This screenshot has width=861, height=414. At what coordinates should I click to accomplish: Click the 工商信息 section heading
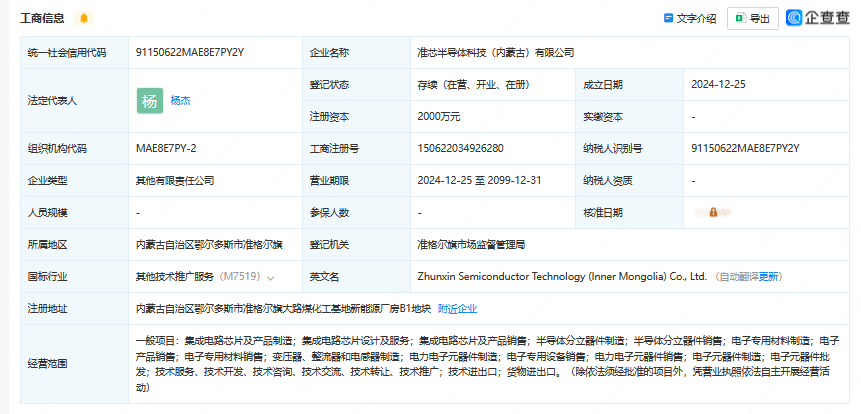click(42, 18)
